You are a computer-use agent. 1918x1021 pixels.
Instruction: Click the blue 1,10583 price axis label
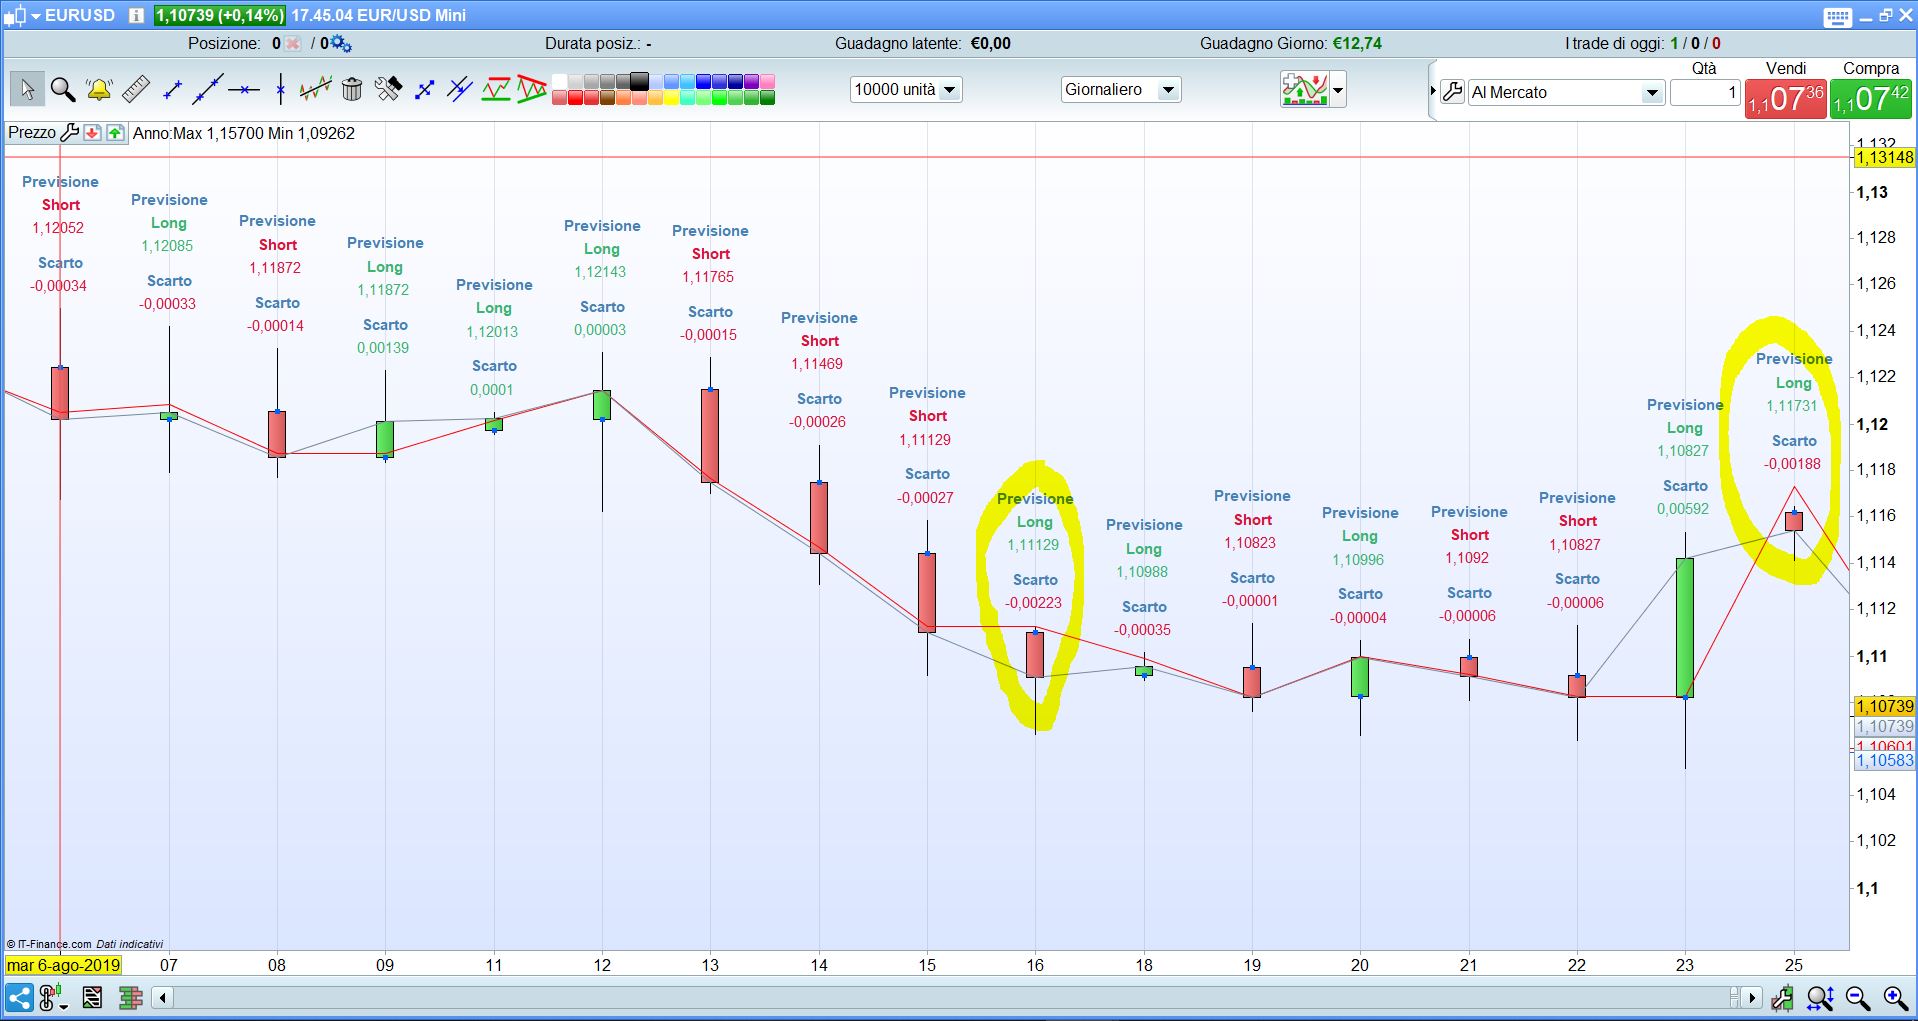1884,760
